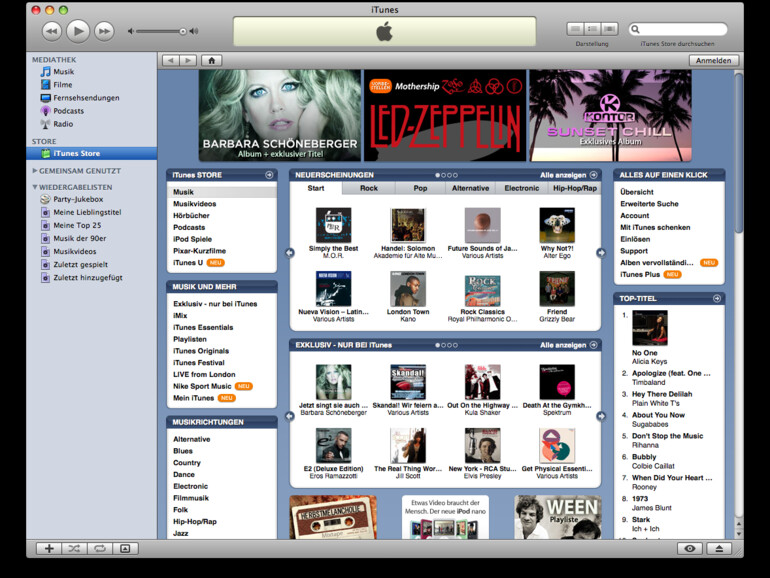The height and width of the screenshot is (578, 770).
Task: Open the Barbara Schöneberger banner
Action: click(x=280, y=115)
